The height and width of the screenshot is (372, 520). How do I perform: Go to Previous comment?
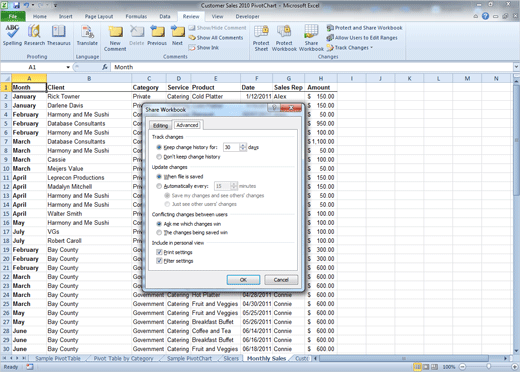point(157,35)
